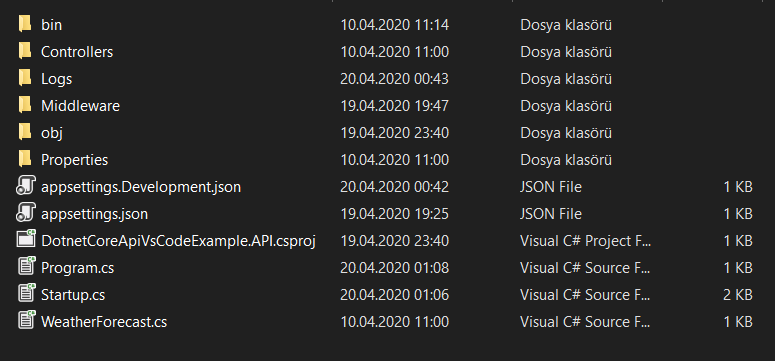Select the Startup.cs file icon
775x361 pixels.
pyautogui.click(x=27, y=295)
